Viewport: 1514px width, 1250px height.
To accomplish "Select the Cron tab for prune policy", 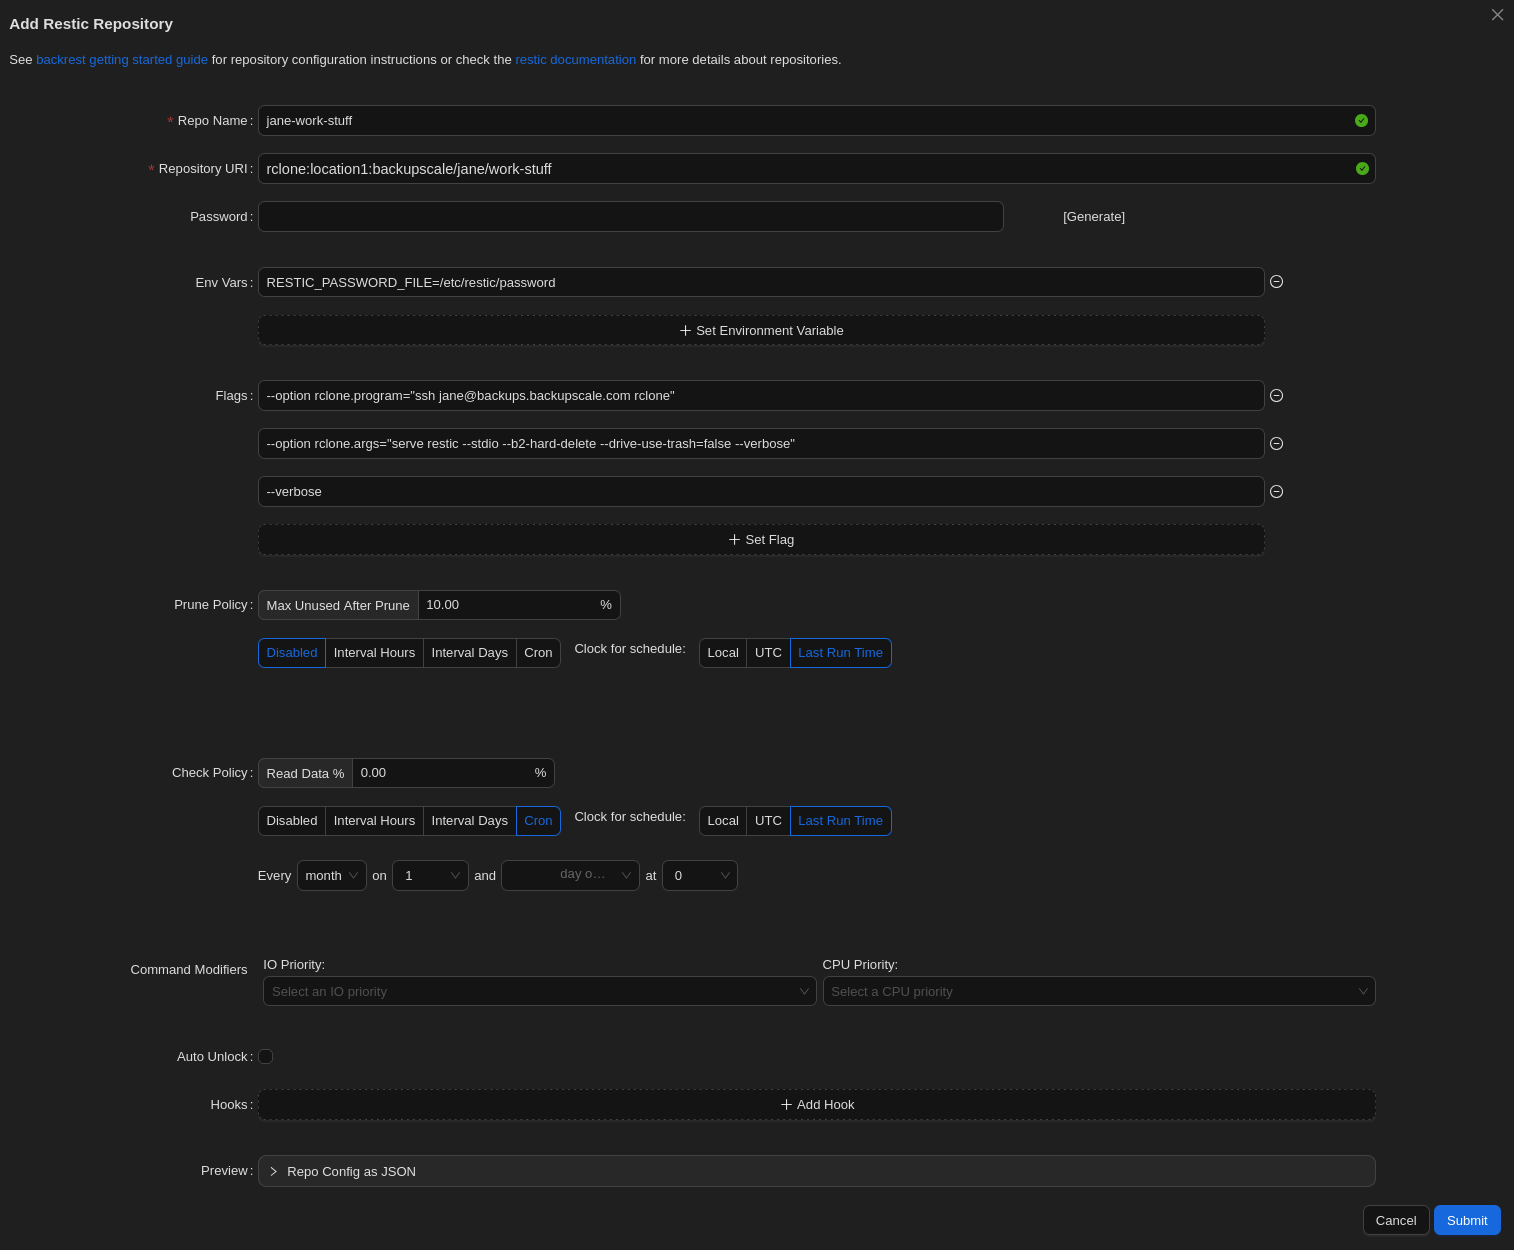I will click(x=538, y=652).
